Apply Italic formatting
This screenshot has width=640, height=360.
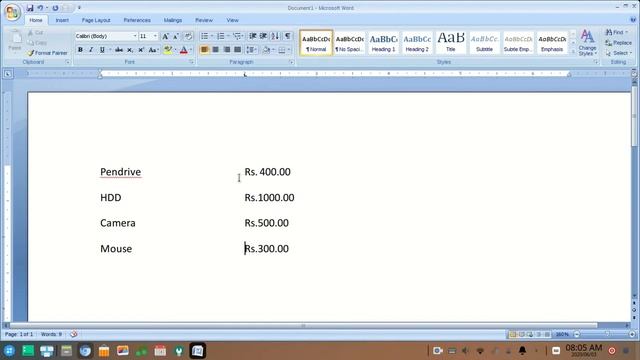coord(91,50)
